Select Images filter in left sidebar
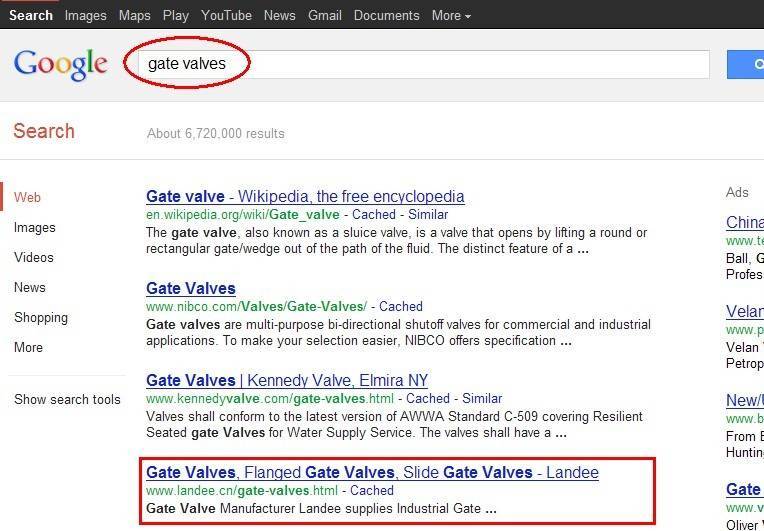 pos(35,228)
